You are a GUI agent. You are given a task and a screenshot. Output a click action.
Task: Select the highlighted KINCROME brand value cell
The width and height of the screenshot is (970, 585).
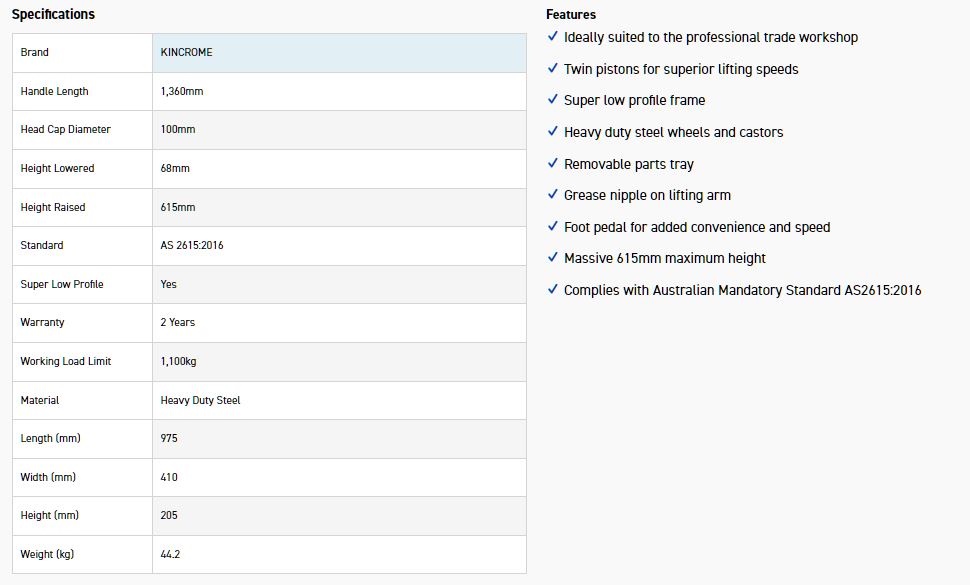(338, 53)
